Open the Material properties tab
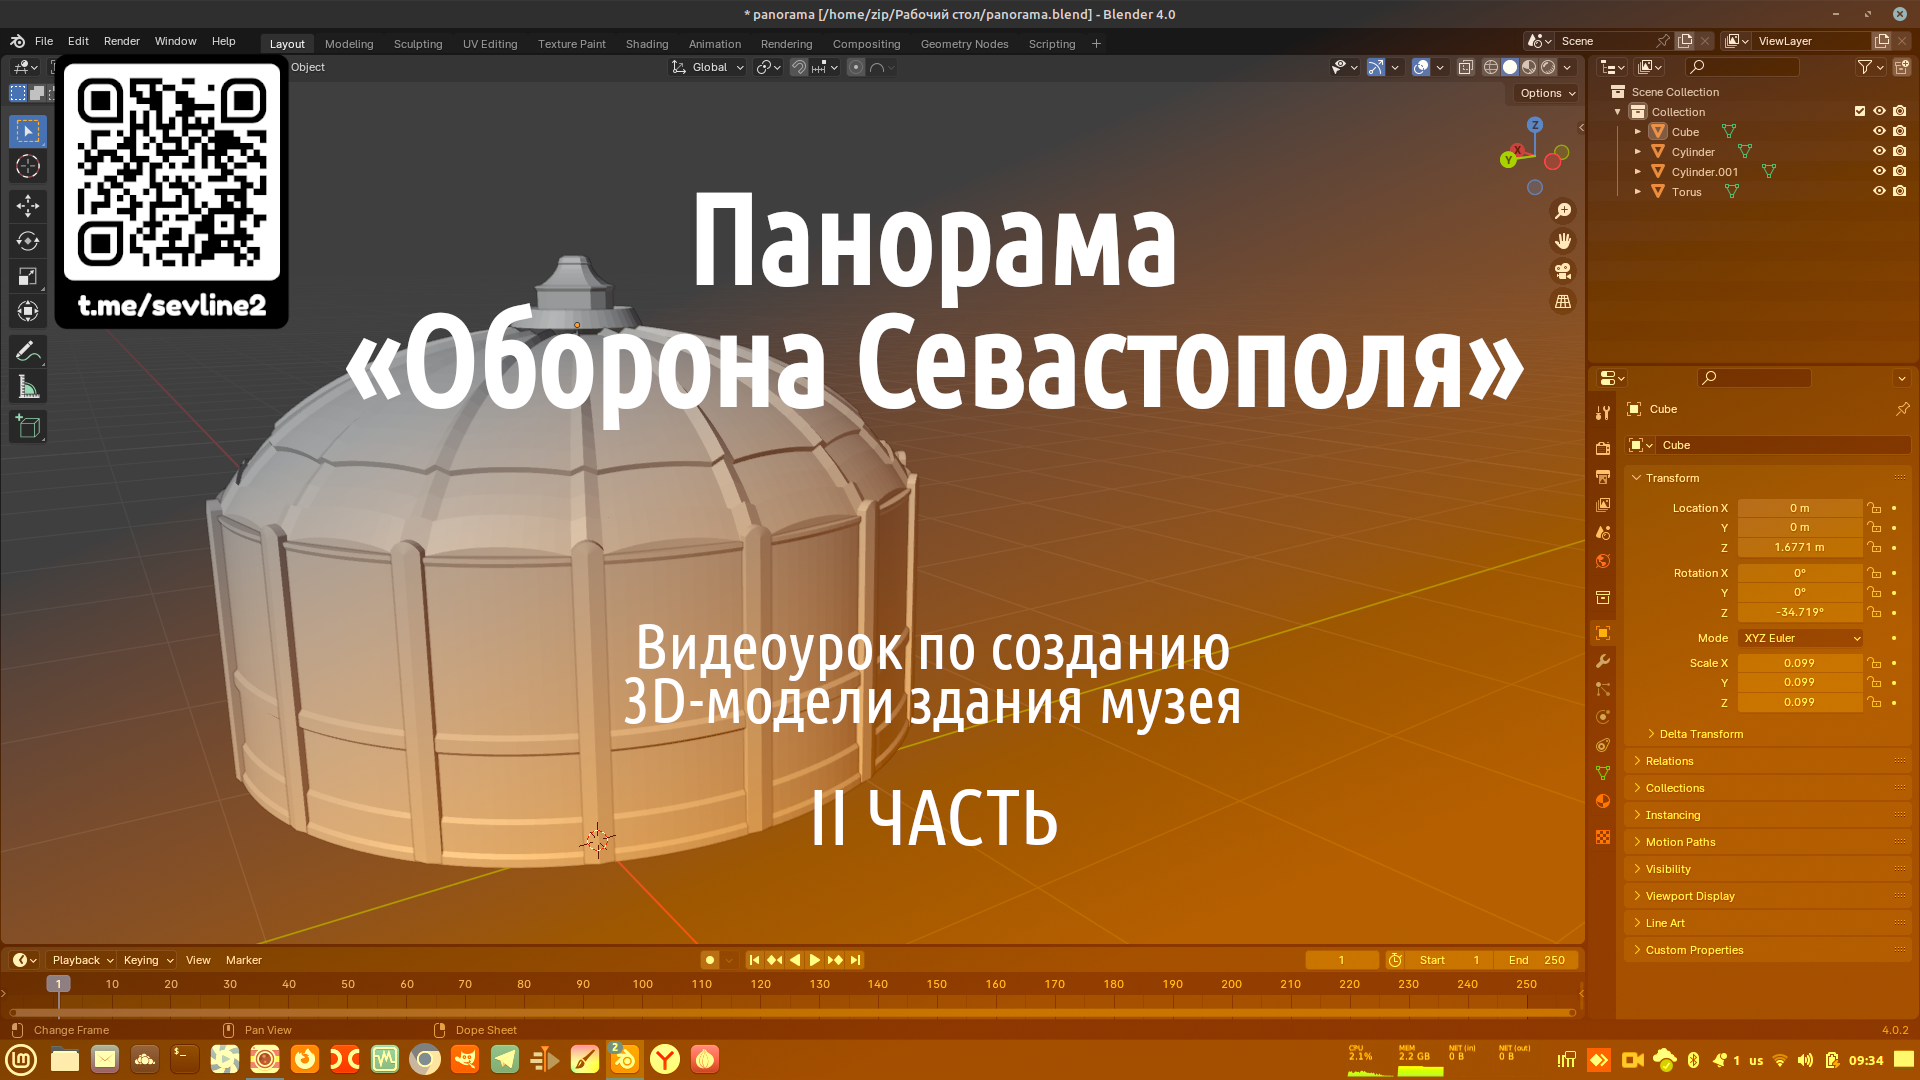The height and width of the screenshot is (1080, 1920). coord(1603,801)
